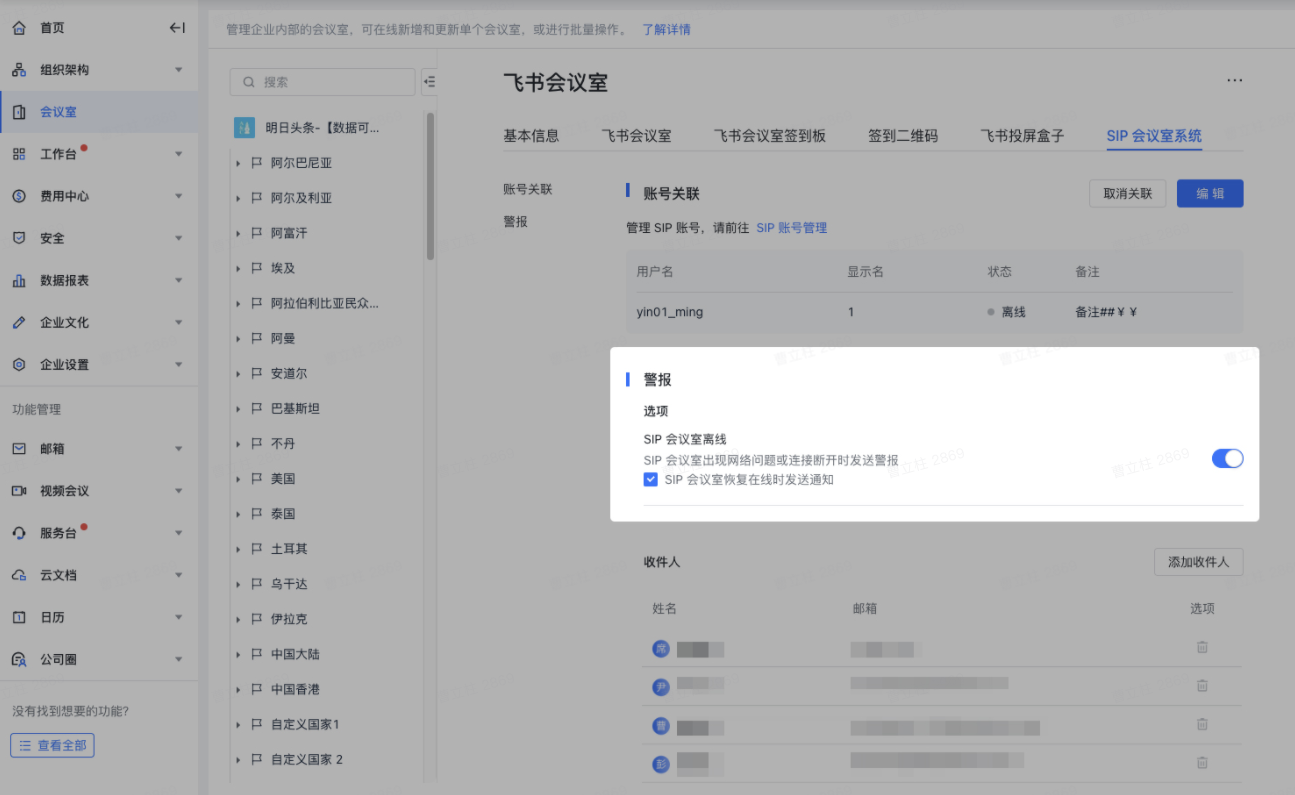1295x795 pixels.
Task: Click the 服务台 headset icon
Action: click(x=19, y=533)
